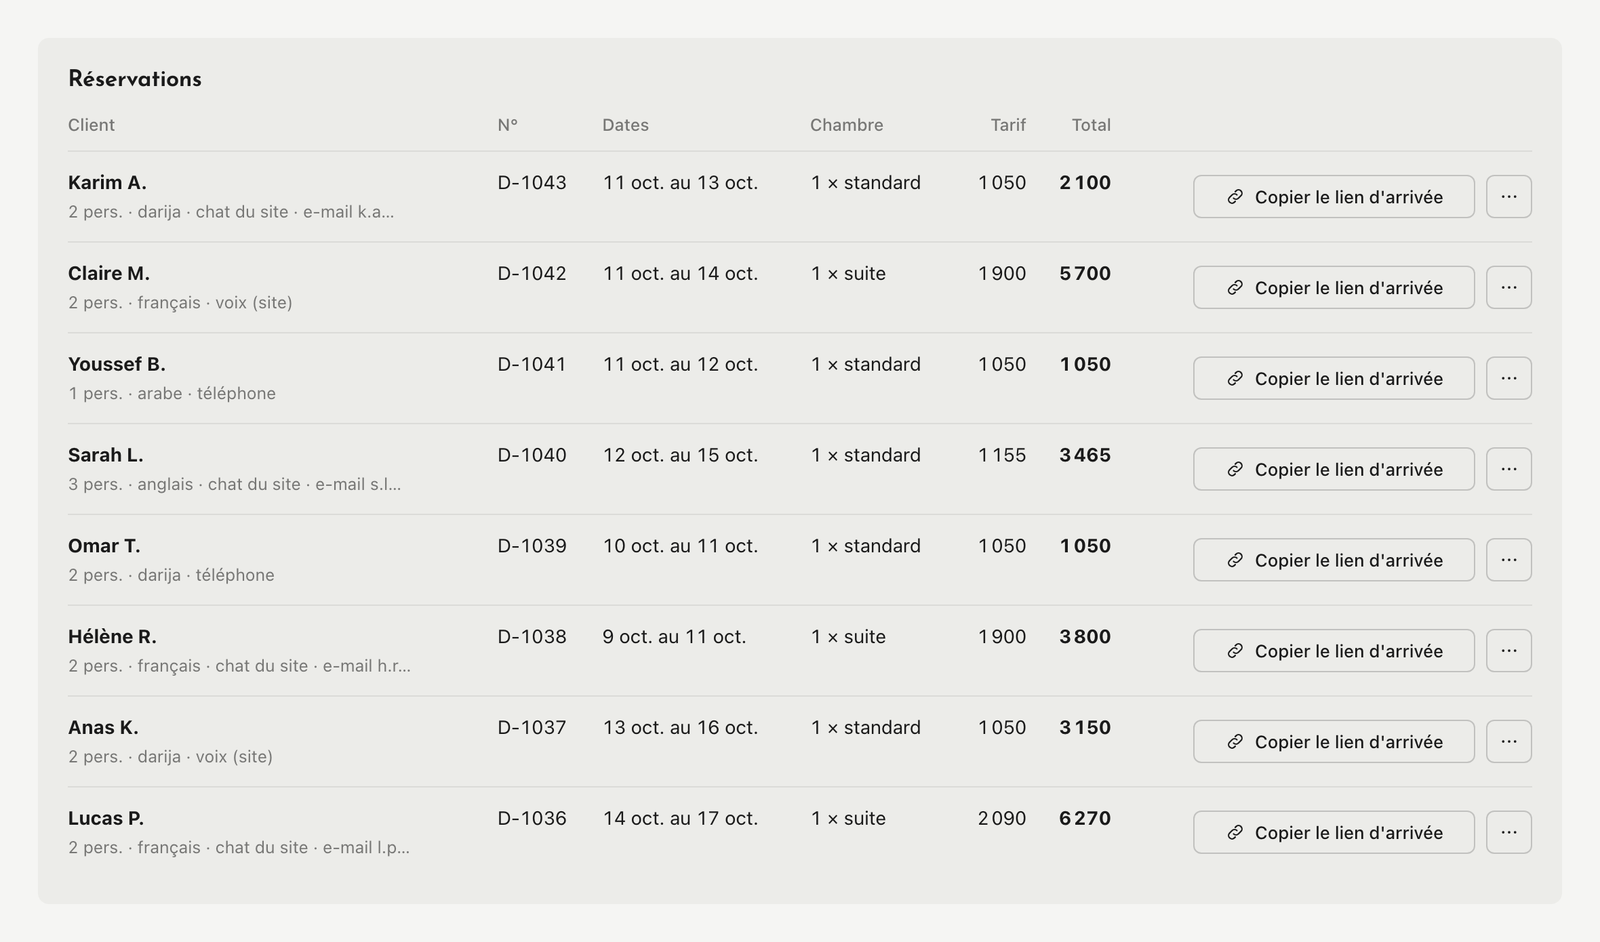Screen dimensions: 1600x942
Task: Click the client name Sarah L.
Action: point(106,455)
